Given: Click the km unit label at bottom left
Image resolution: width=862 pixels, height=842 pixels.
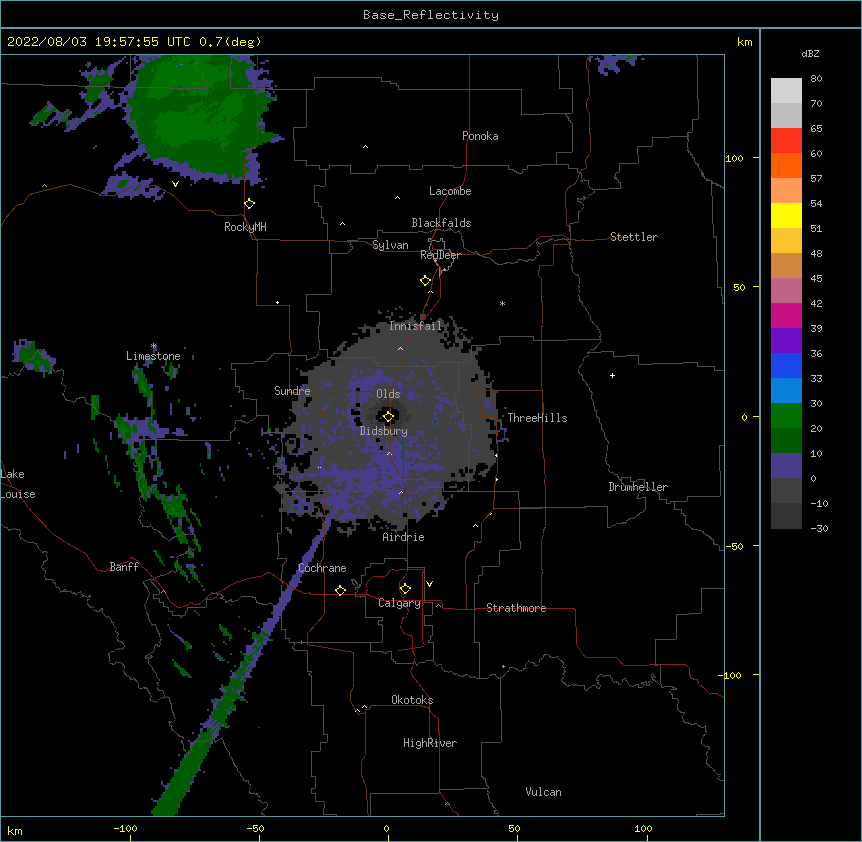Looking at the screenshot, I should coord(15,830).
